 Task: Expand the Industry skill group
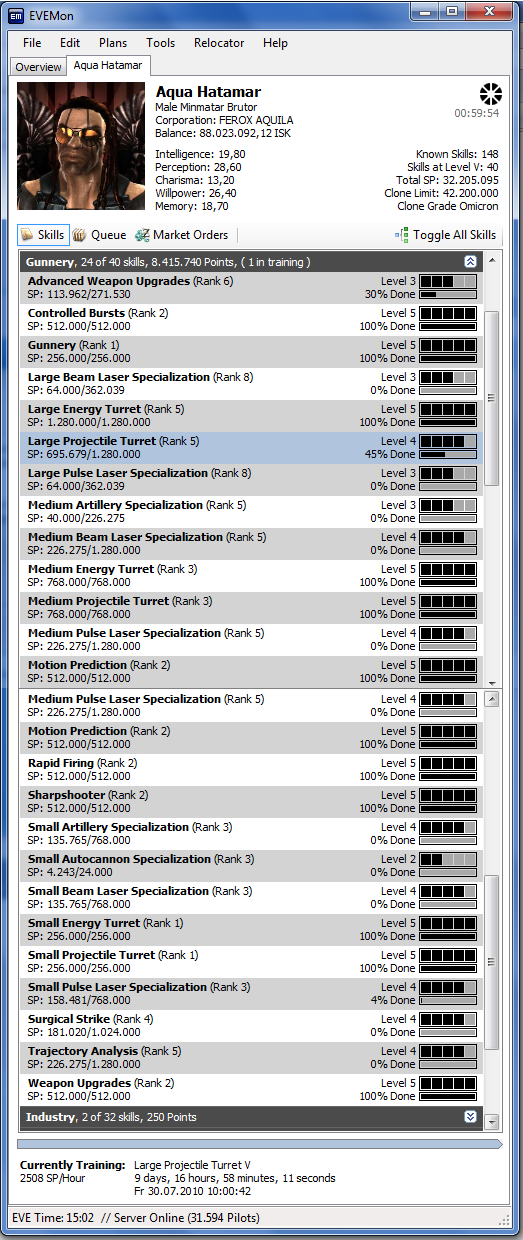tap(470, 1117)
